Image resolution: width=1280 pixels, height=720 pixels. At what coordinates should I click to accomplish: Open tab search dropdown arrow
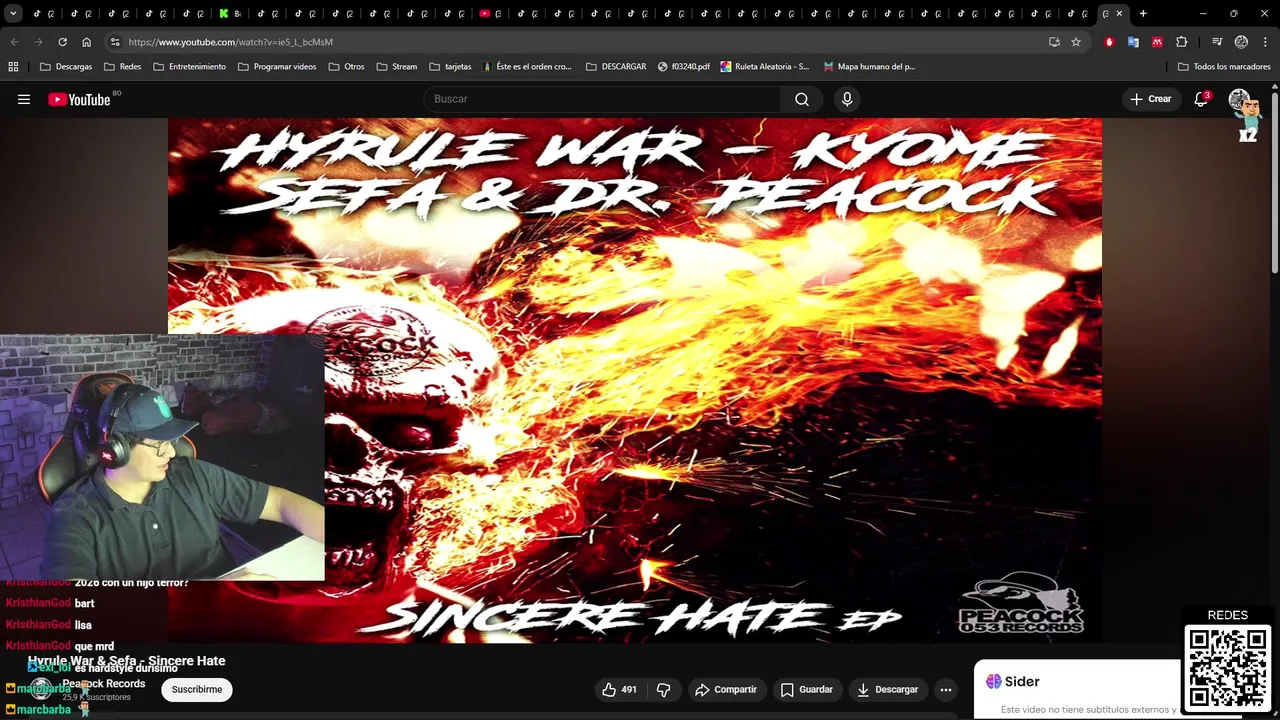click(x=13, y=13)
